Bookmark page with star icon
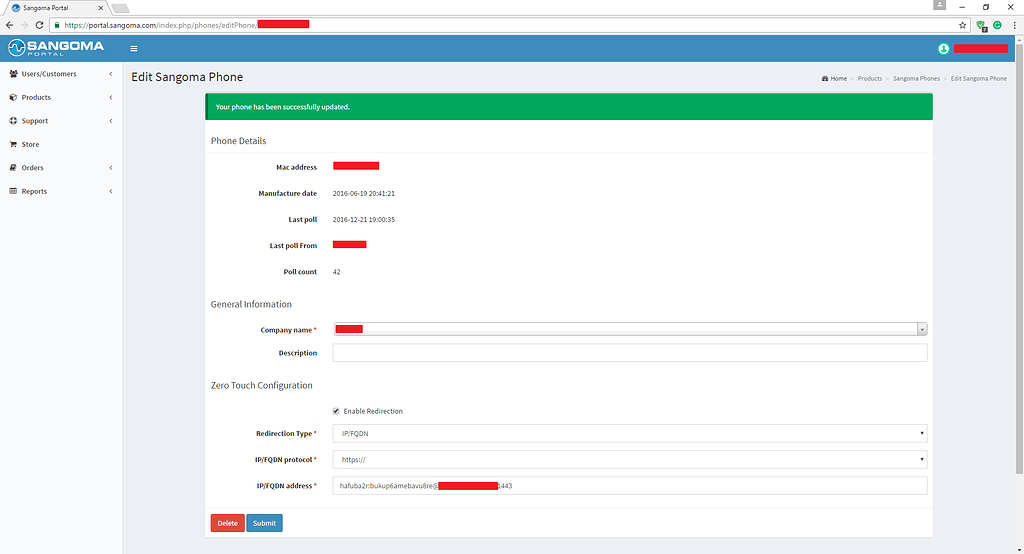1024x554 pixels. 962,25
